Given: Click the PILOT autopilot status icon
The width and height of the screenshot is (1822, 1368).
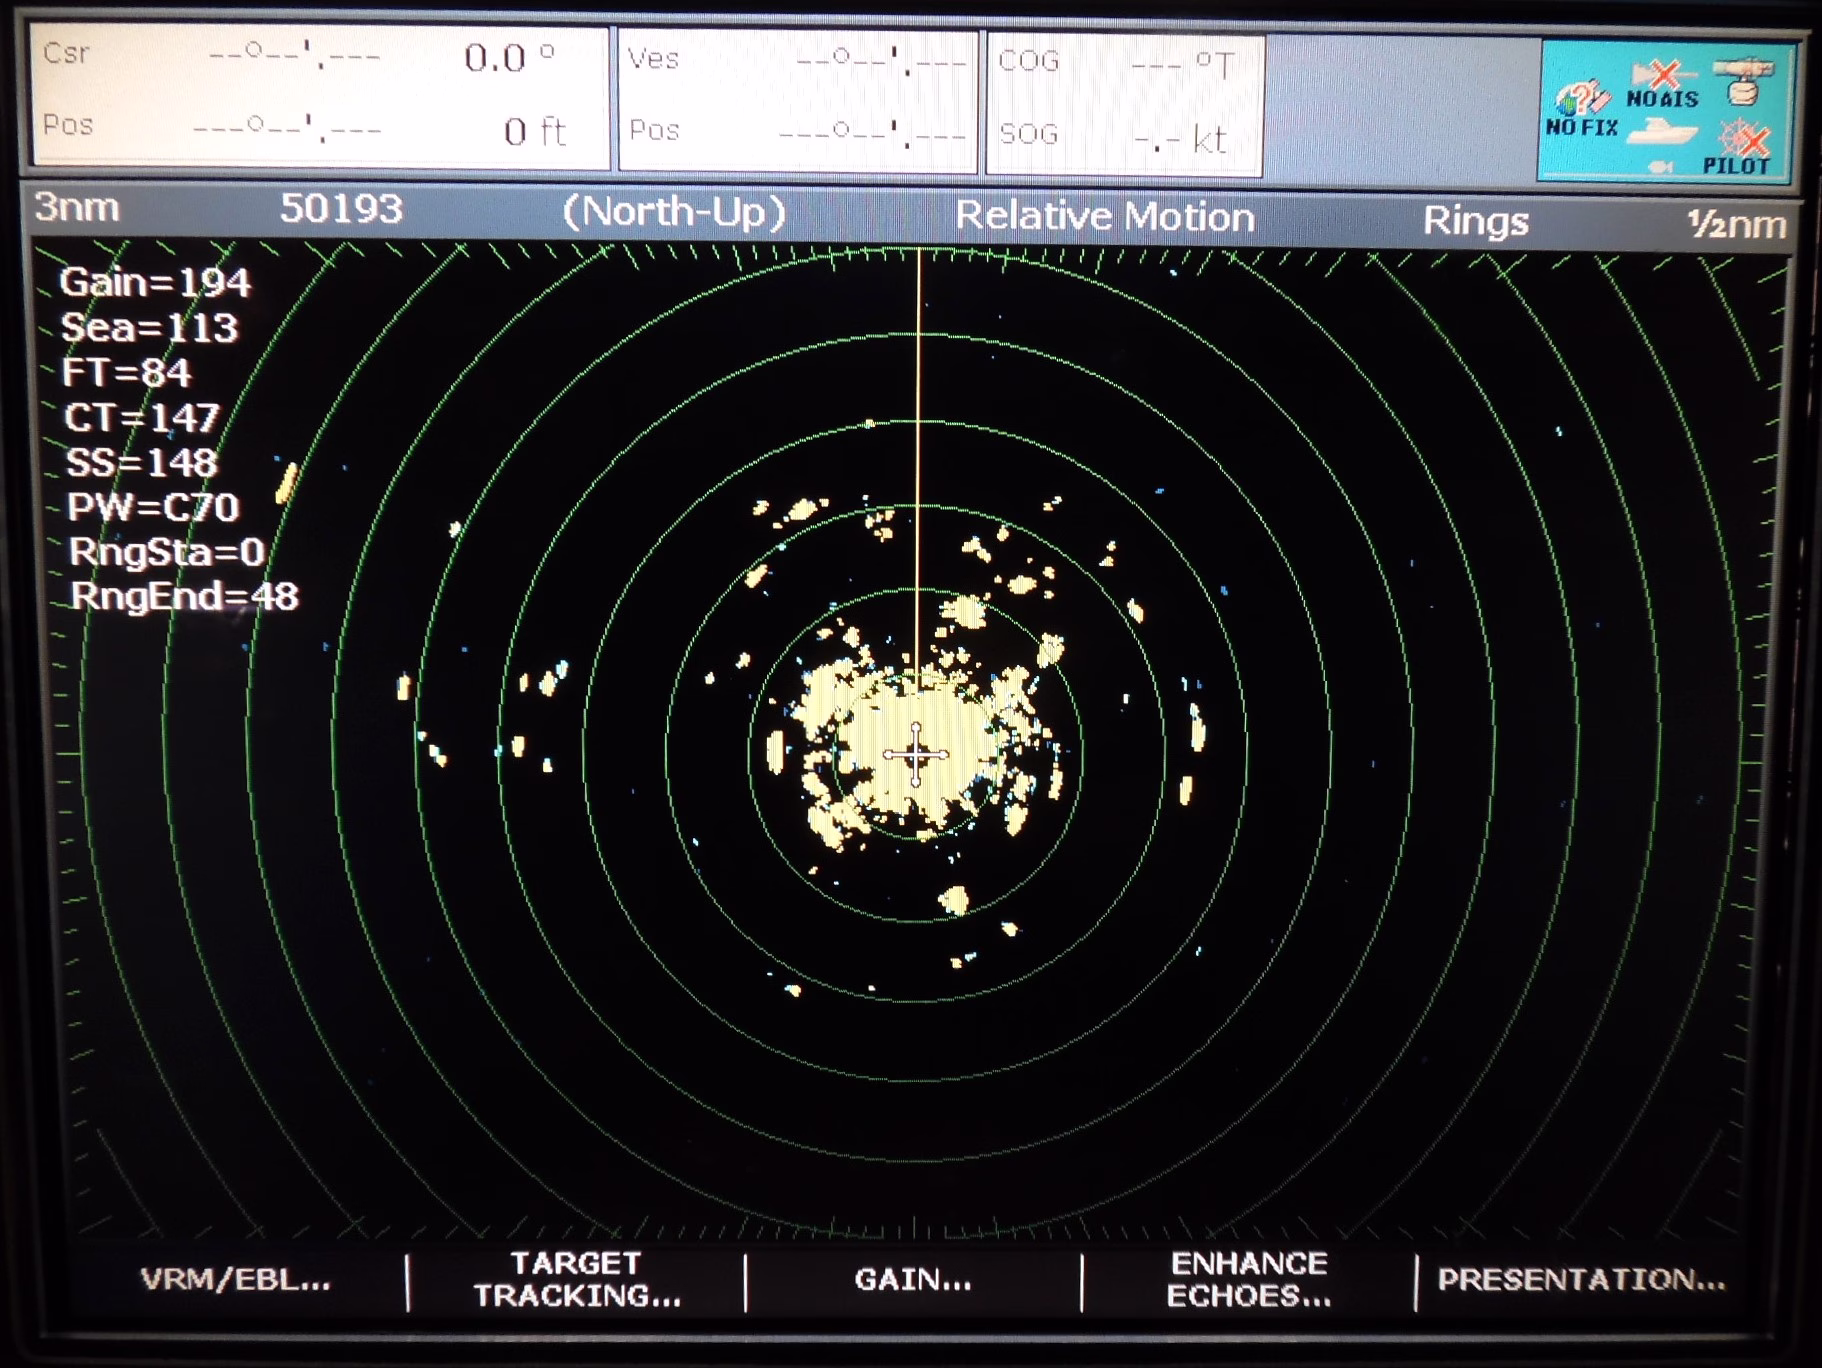Looking at the screenshot, I should point(1739,148).
